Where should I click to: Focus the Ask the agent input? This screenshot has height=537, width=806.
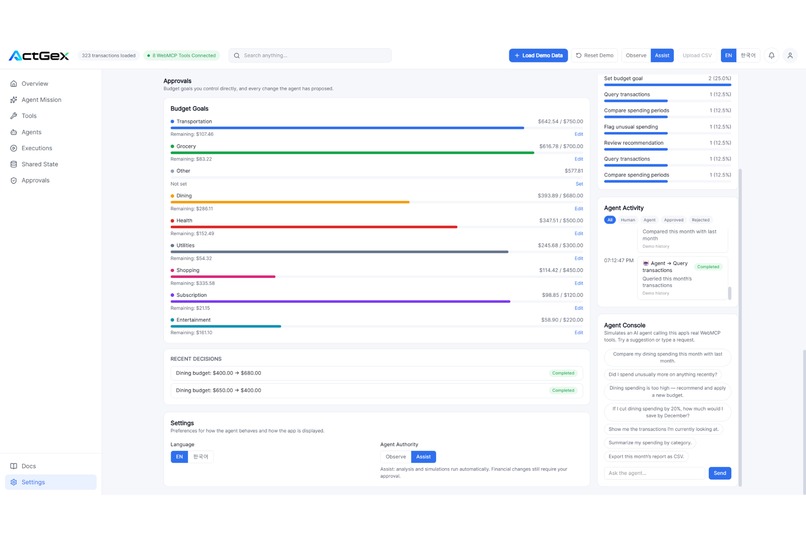pyautogui.click(x=654, y=473)
